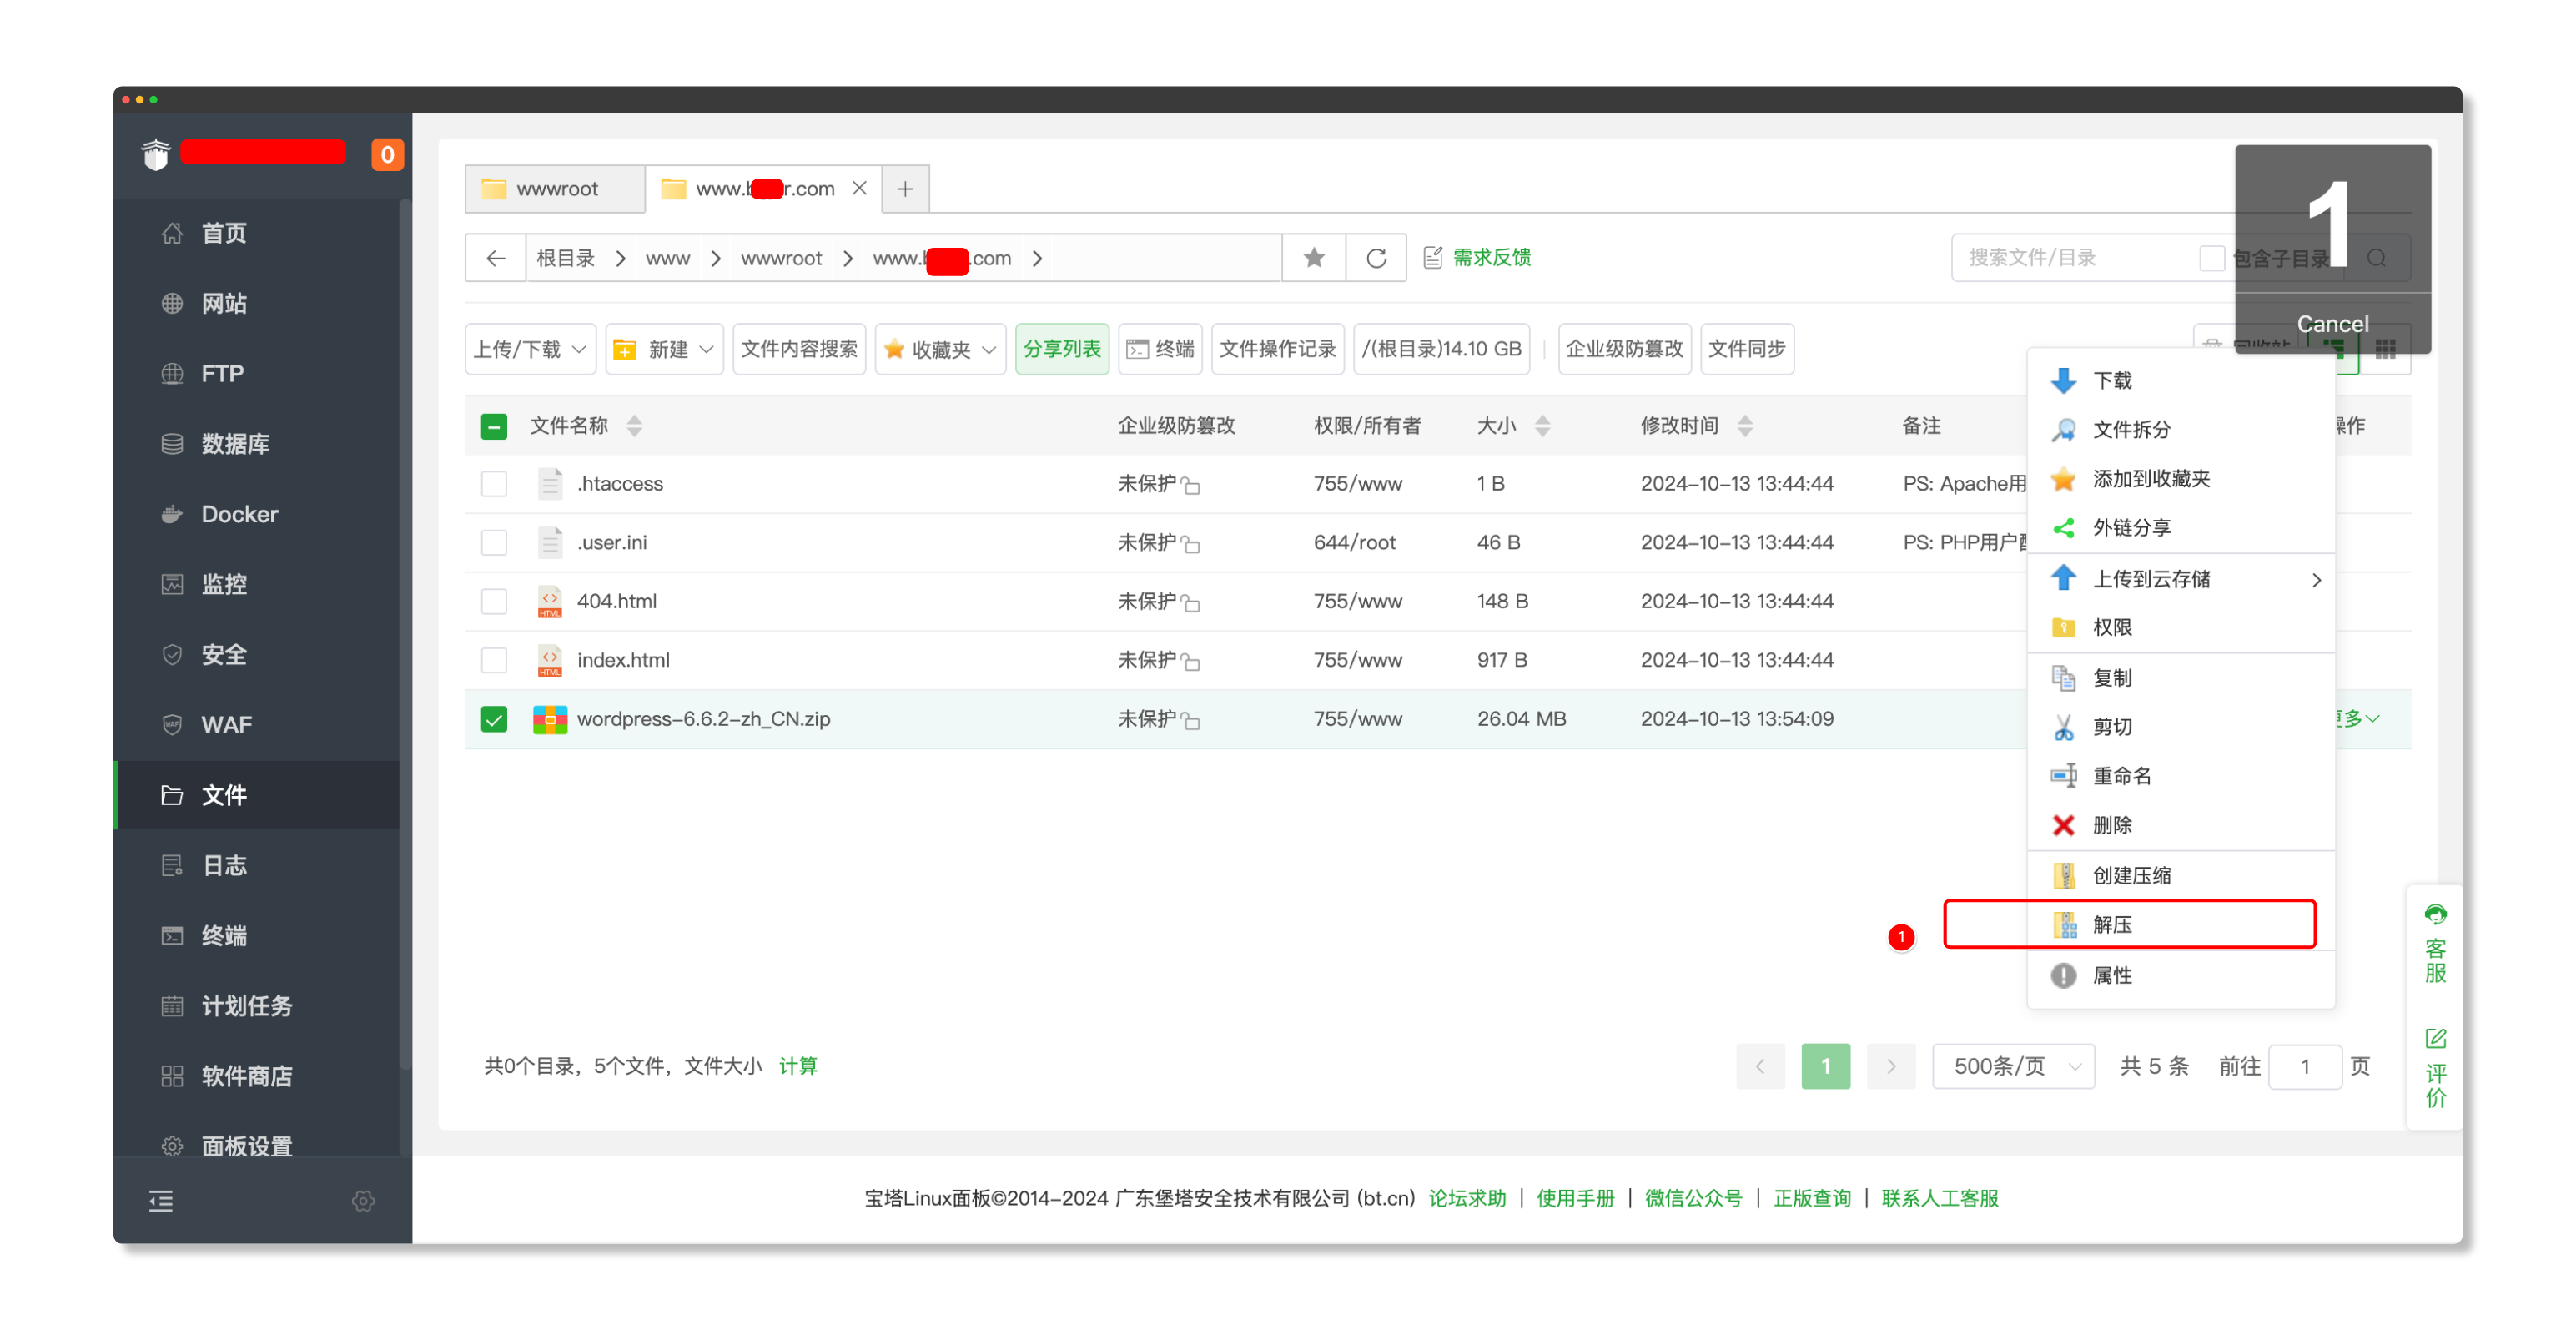Screen dimensions: 2576x1330
Task: Click the 日志 logs icon in sidebar
Action: point(172,865)
